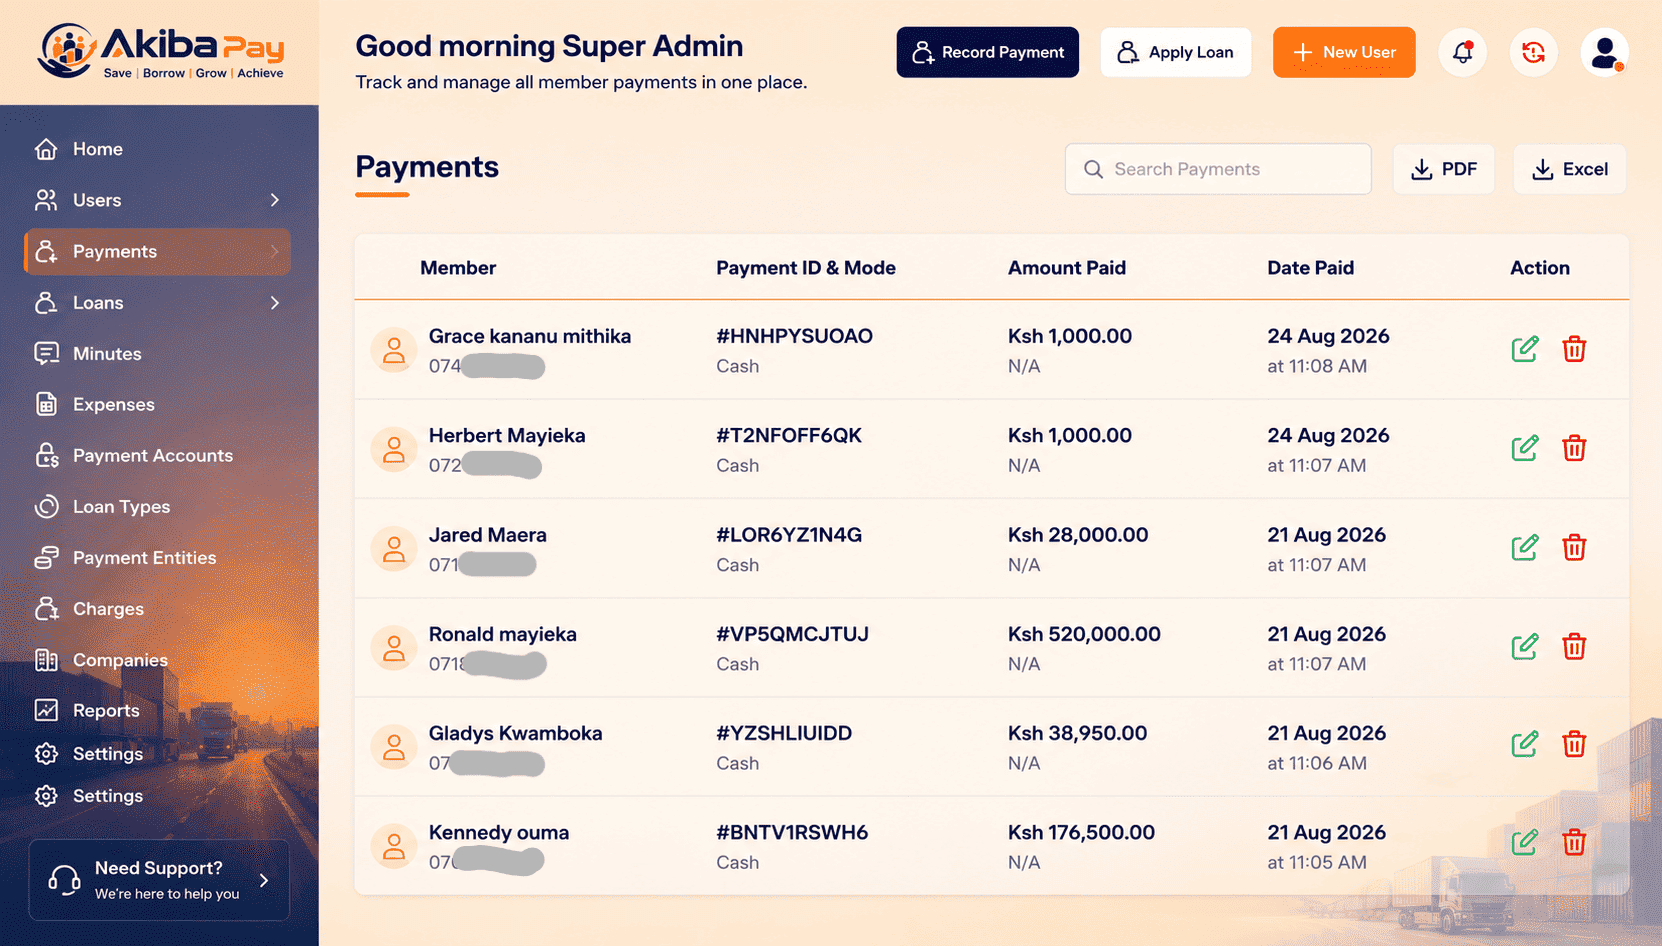Go to Home in sidebar
The height and width of the screenshot is (946, 1662).
tap(78, 149)
